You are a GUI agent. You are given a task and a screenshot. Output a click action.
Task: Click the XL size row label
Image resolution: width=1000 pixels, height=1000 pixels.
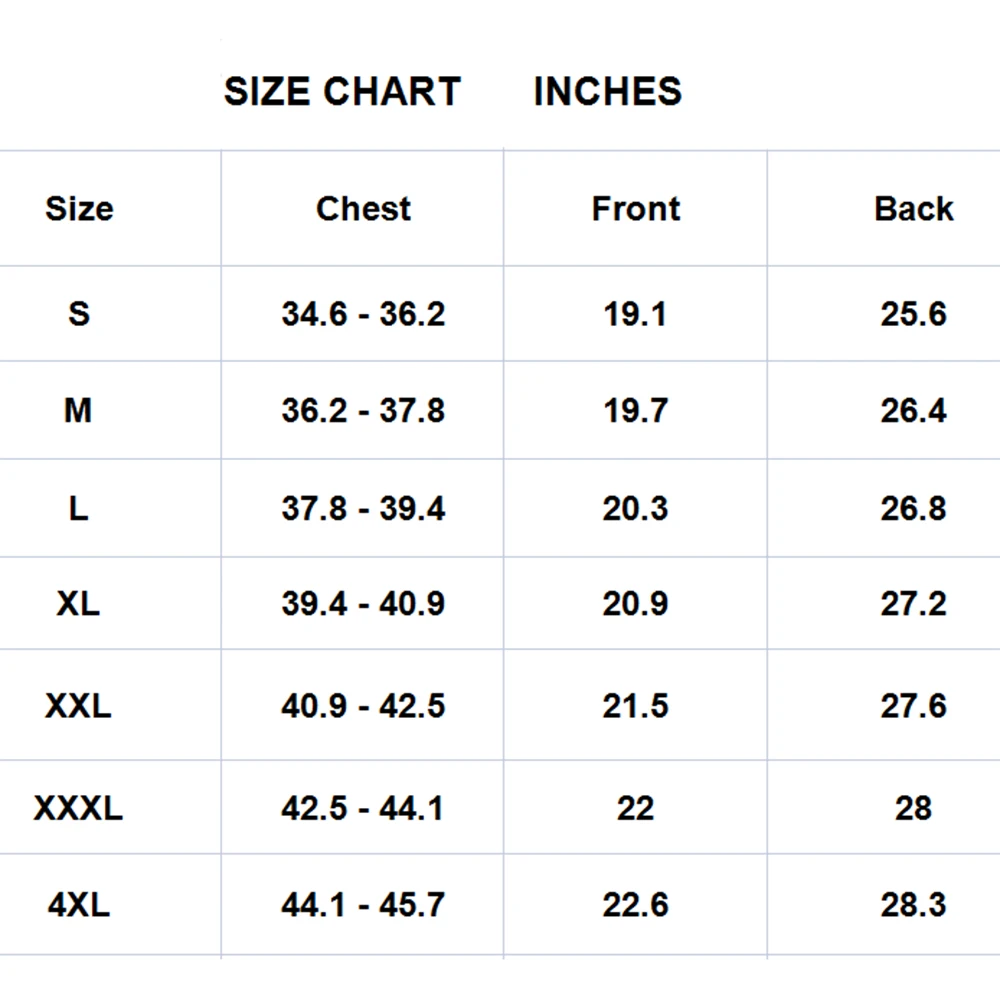[x=78, y=604]
